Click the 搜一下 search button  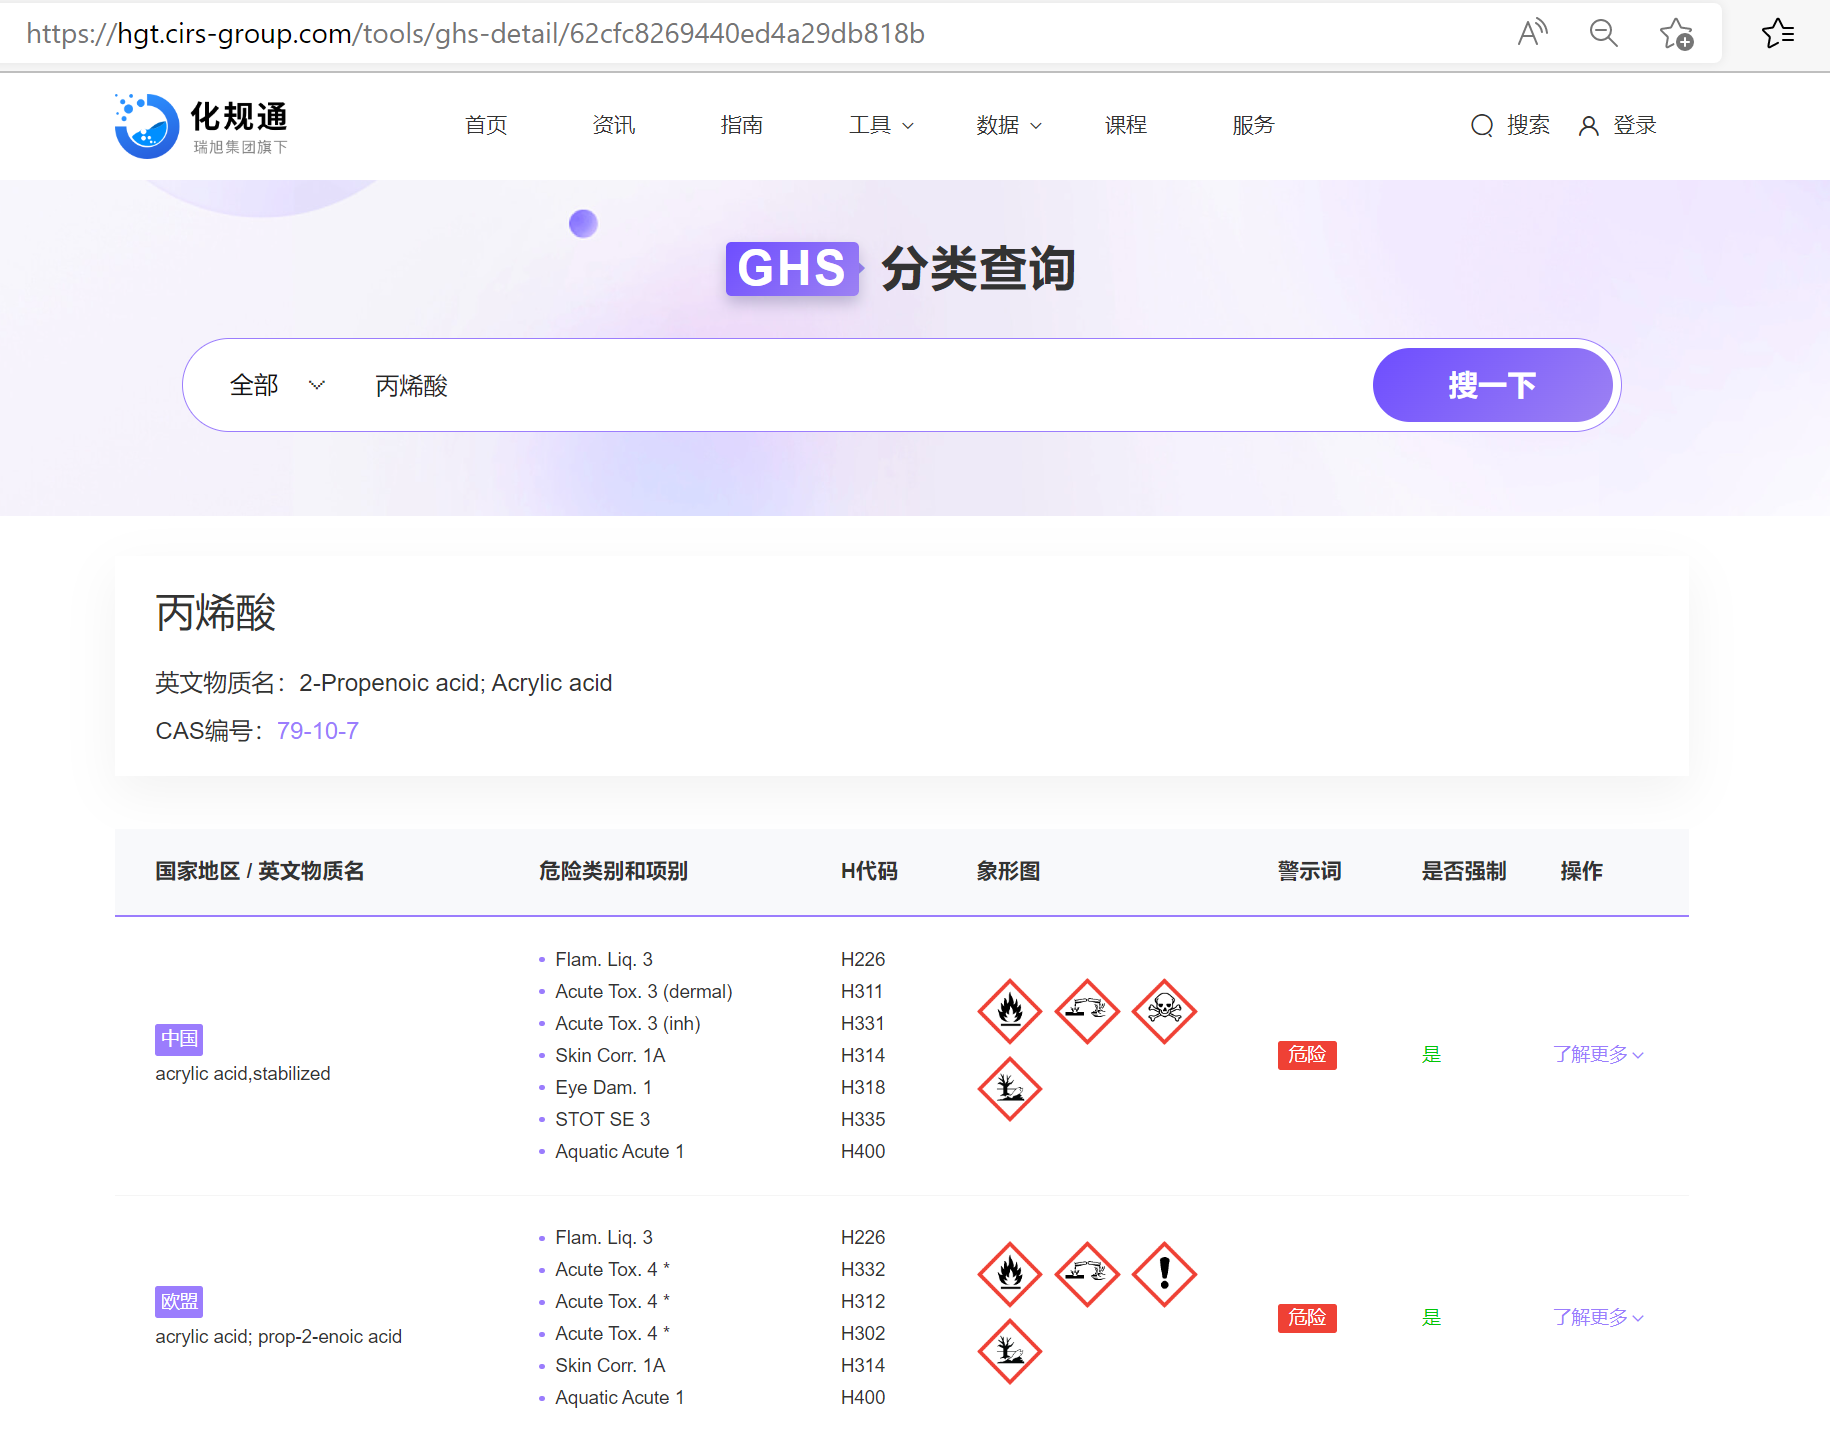click(1492, 385)
